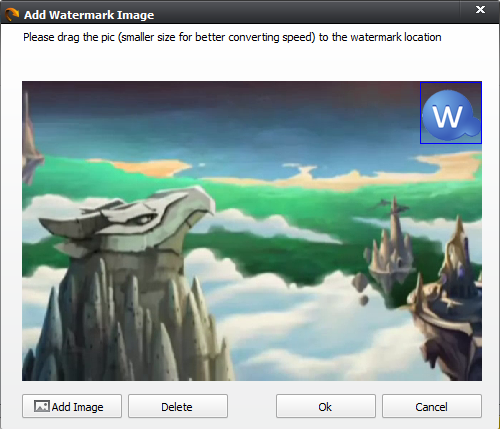Viewport: 500px width, 429px height.
Task: Cancel the watermark dialog
Action: tap(432, 406)
